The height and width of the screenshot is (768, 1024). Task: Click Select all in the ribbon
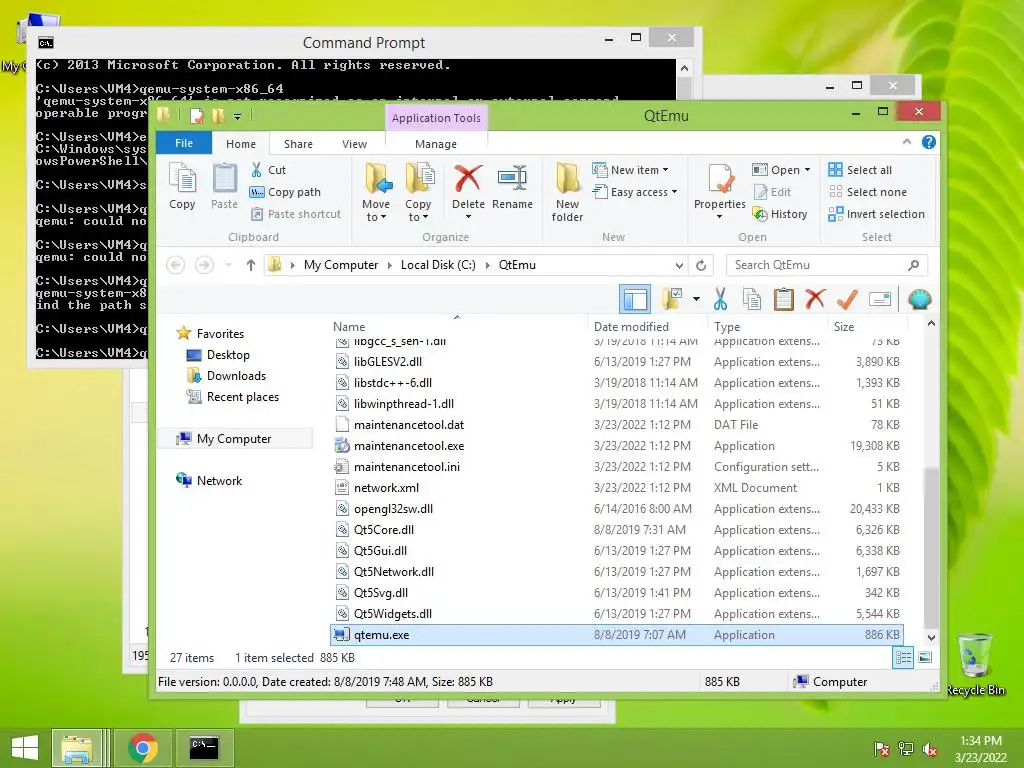[x=859, y=170]
